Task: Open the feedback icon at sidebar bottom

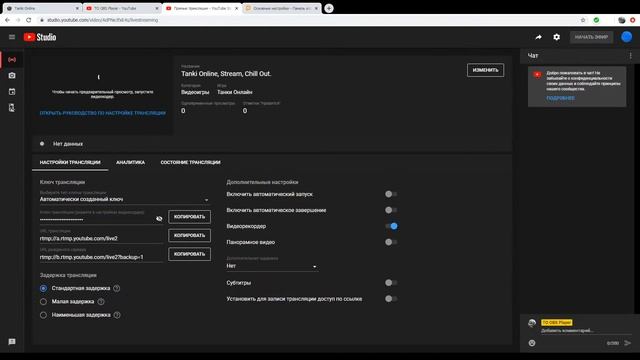Action: click(x=12, y=342)
